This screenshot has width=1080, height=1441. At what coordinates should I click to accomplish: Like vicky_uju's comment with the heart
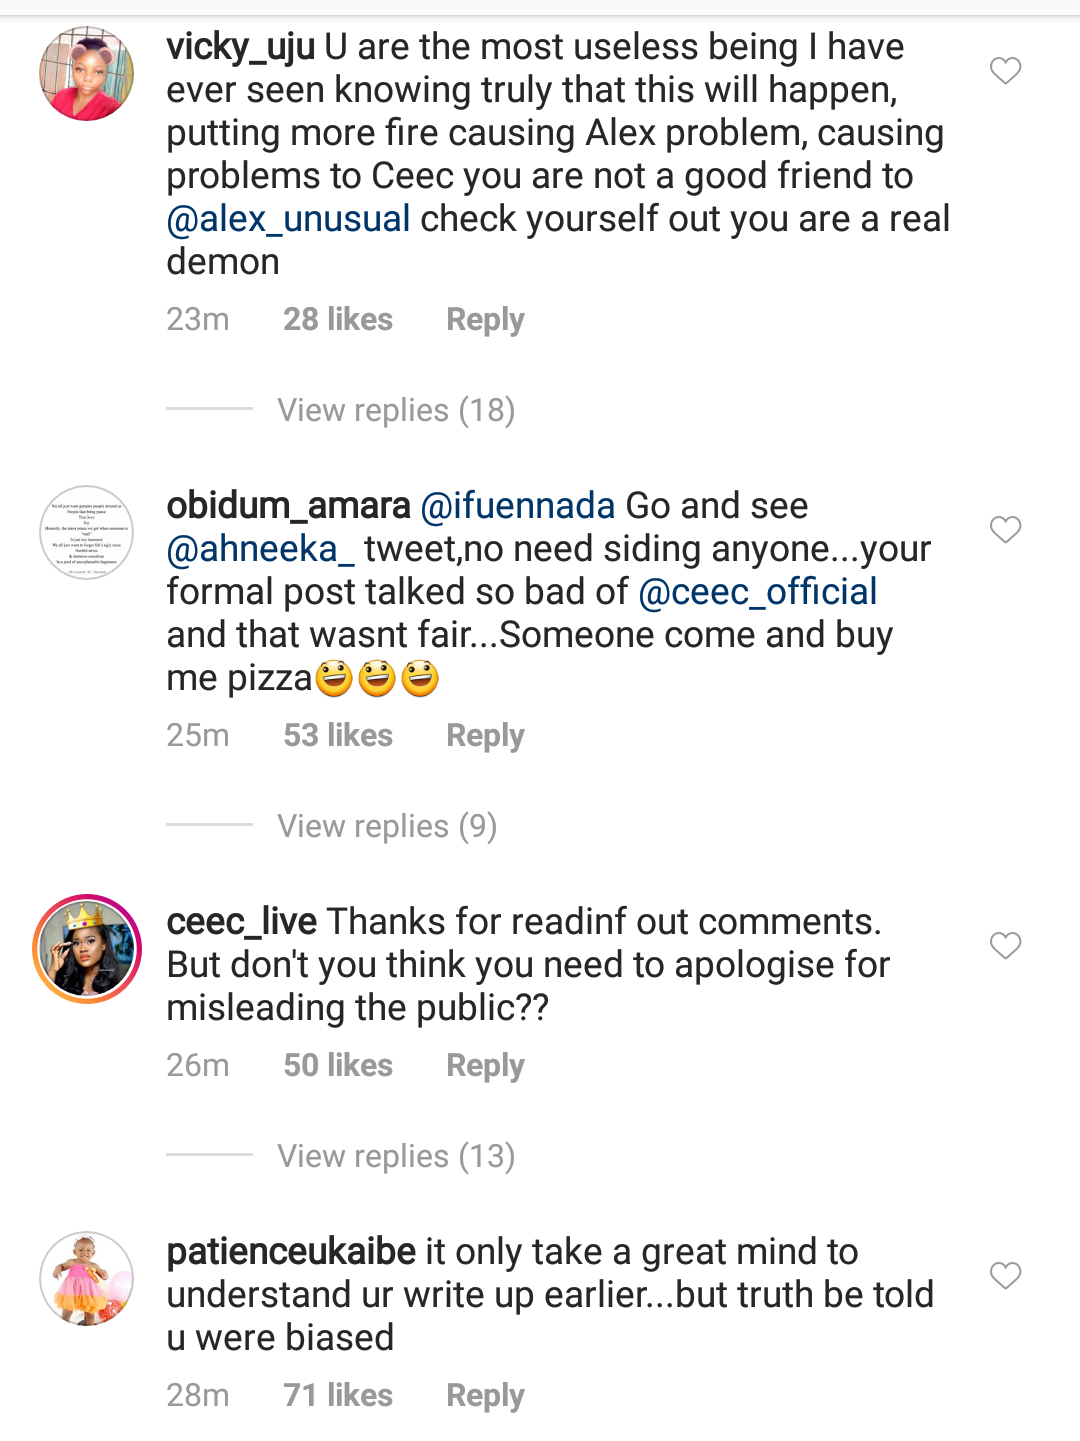tap(1005, 71)
